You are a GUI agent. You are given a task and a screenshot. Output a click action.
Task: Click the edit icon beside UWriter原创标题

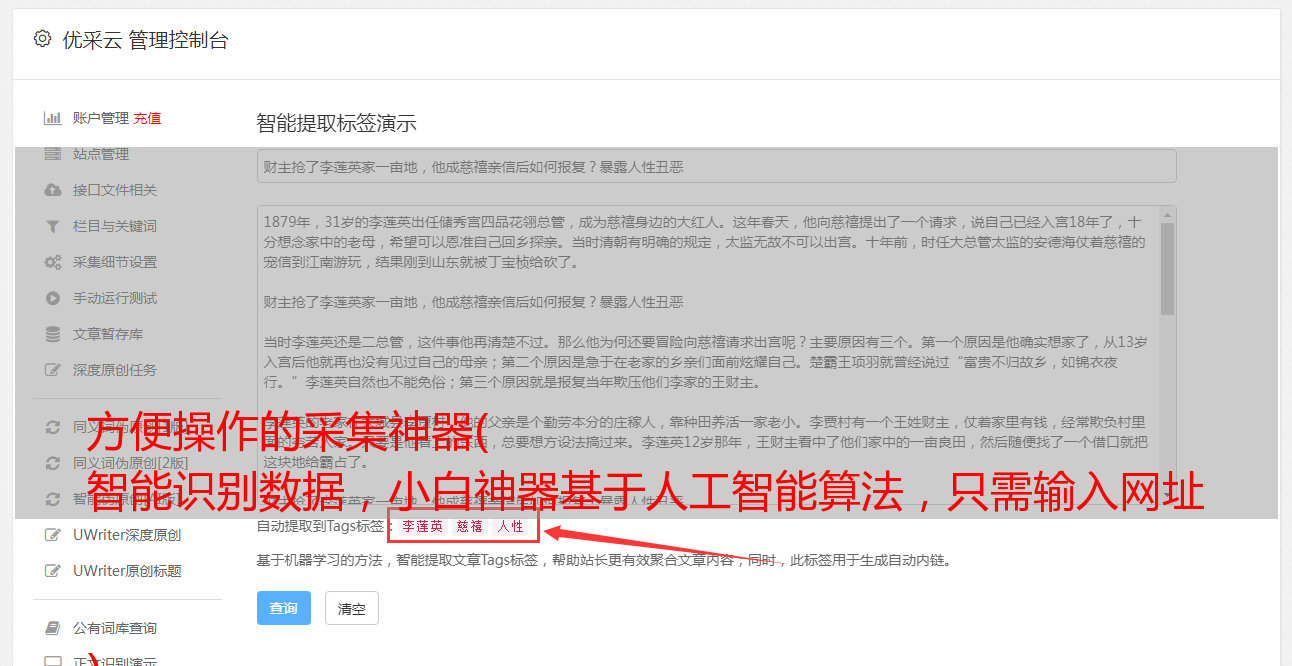pos(52,571)
